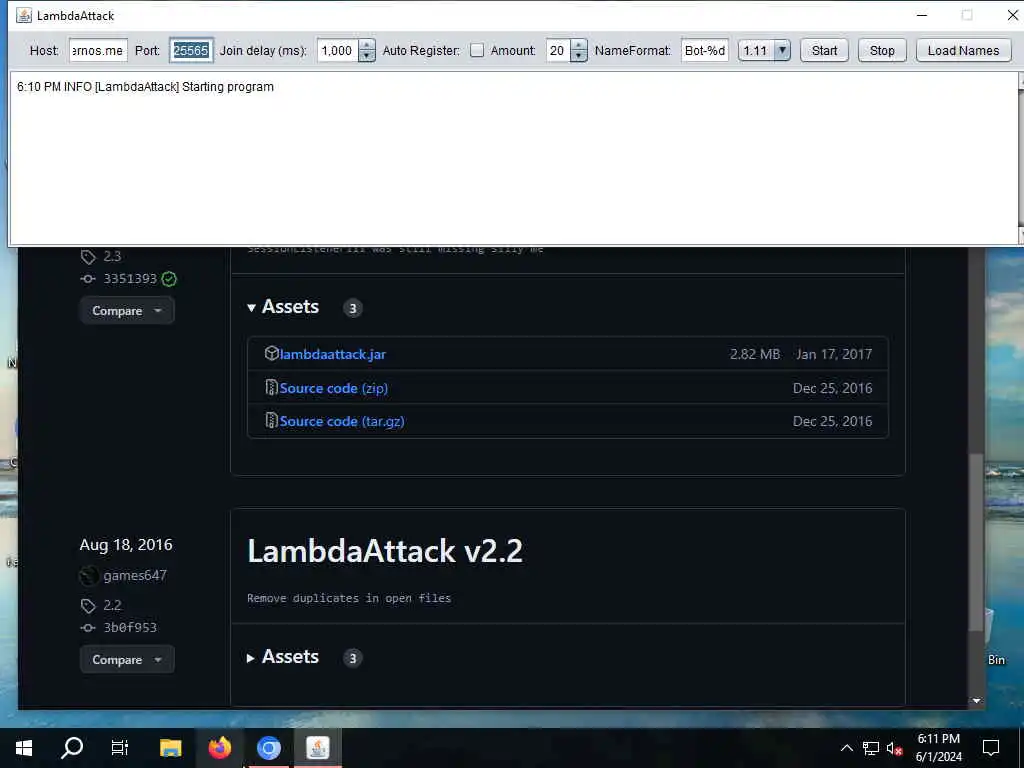Click the Amount value field

point(558,50)
